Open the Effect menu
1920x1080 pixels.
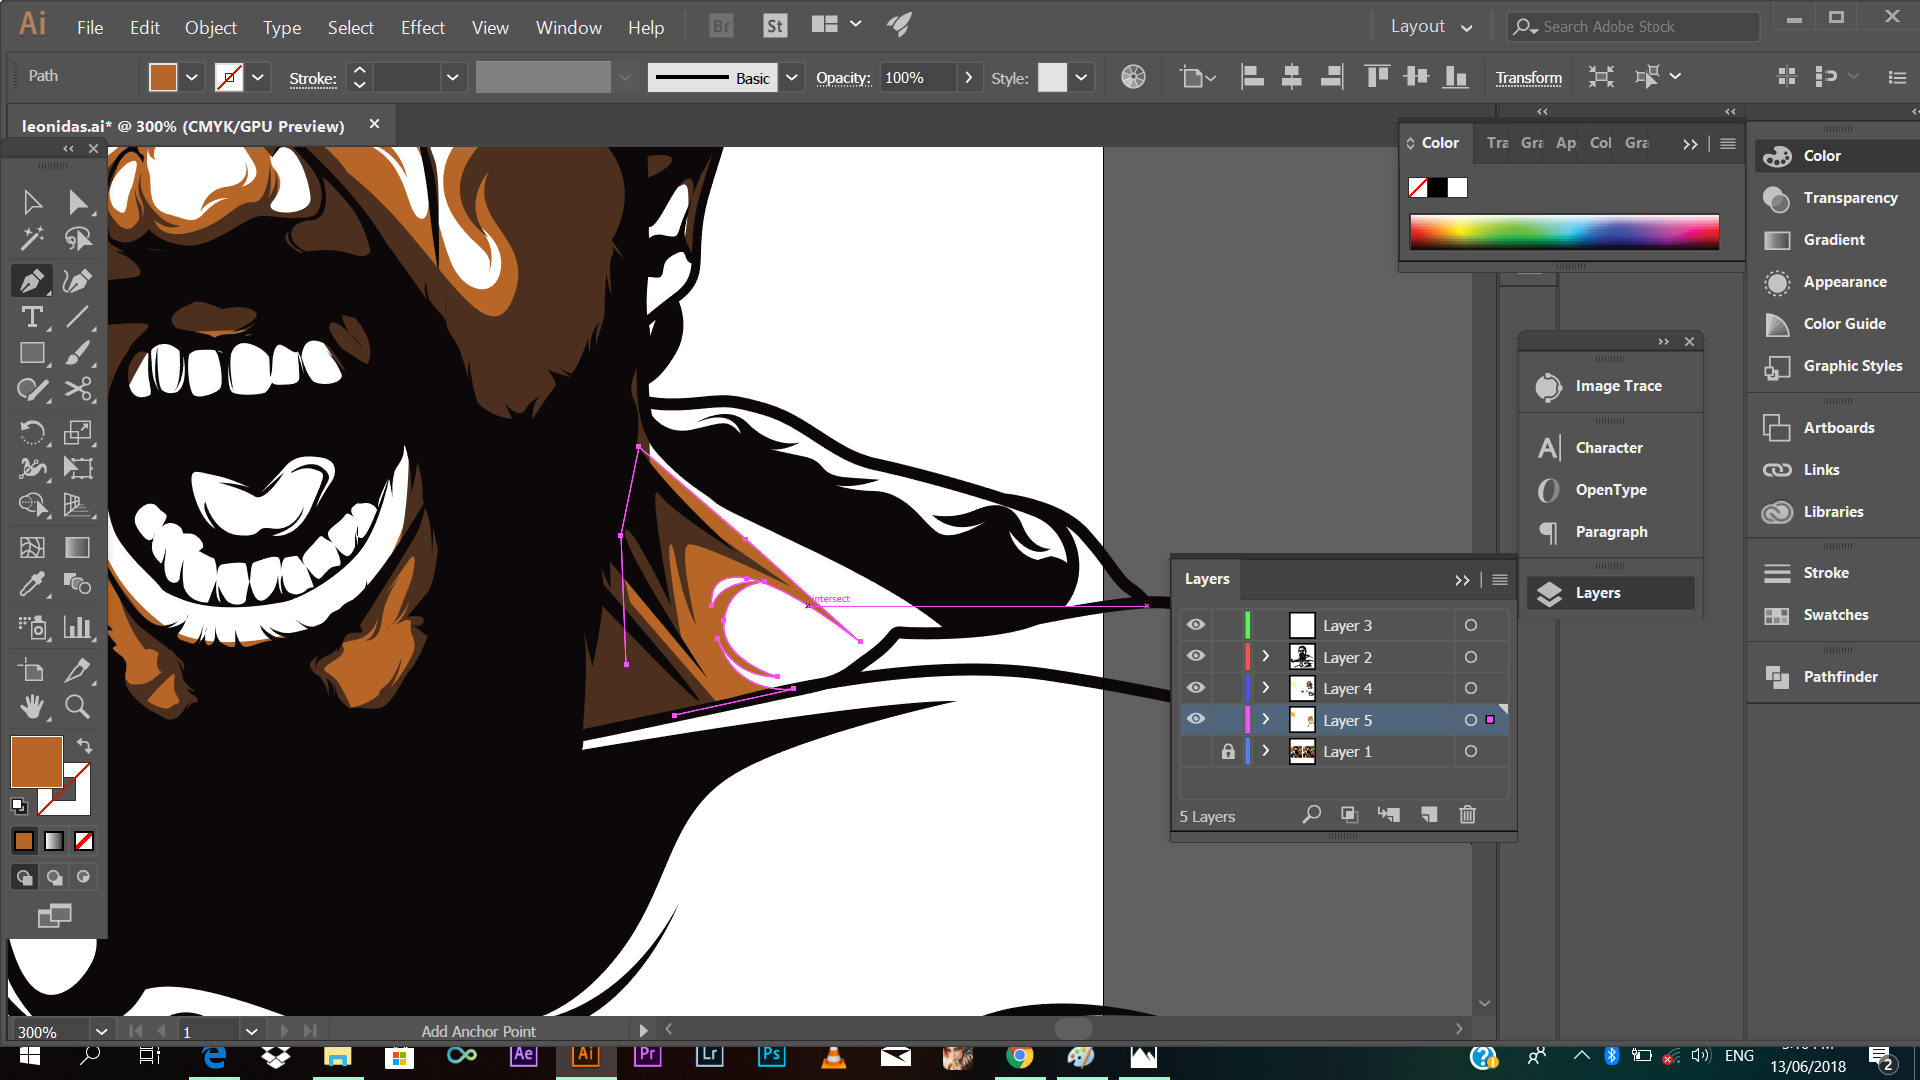click(422, 27)
